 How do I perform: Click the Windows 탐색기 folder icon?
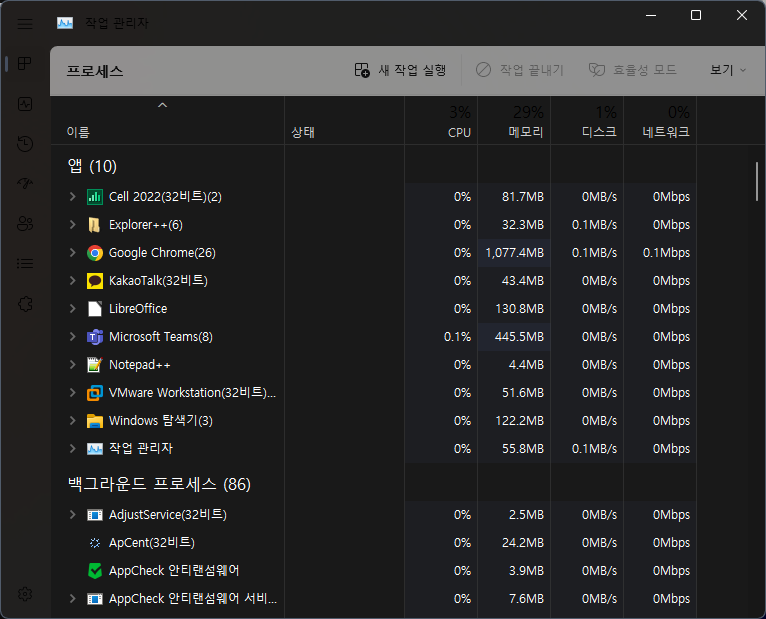pyautogui.click(x=95, y=421)
